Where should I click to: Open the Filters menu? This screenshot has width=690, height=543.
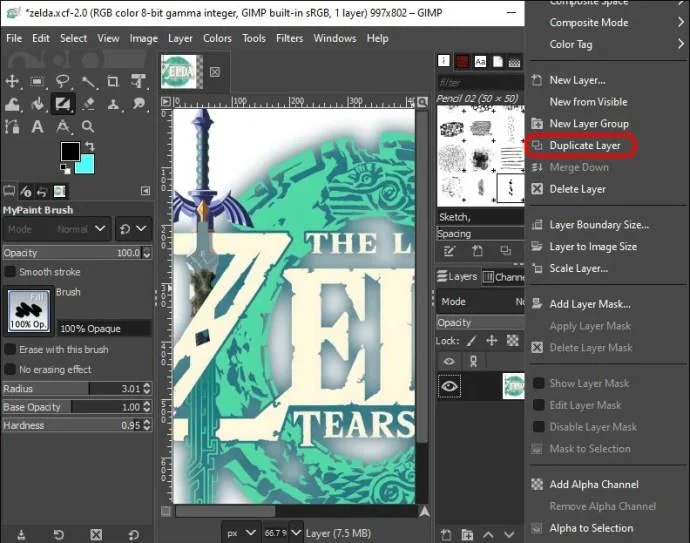[289, 38]
